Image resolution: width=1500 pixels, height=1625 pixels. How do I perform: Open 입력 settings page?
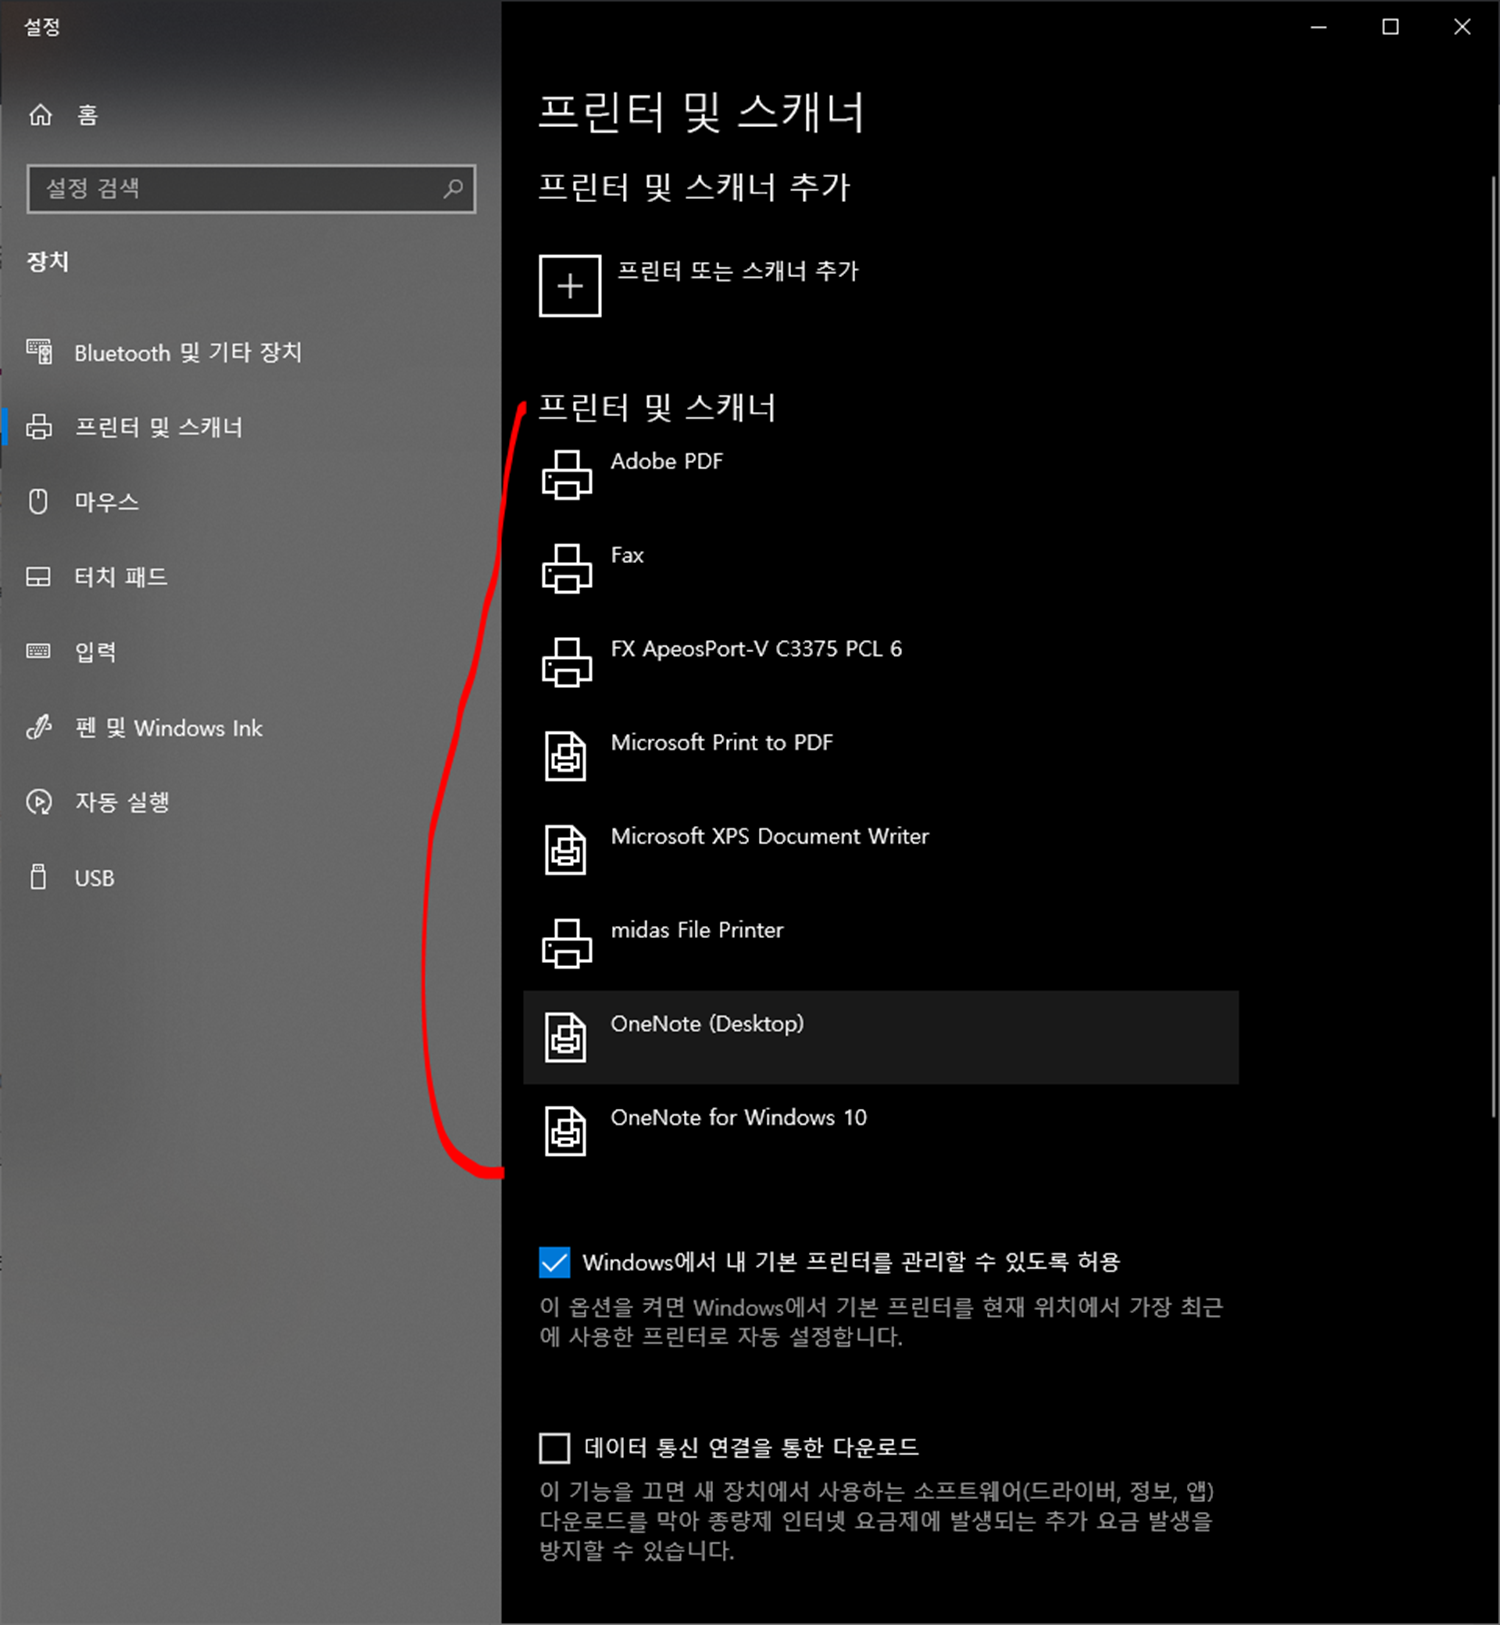95,652
